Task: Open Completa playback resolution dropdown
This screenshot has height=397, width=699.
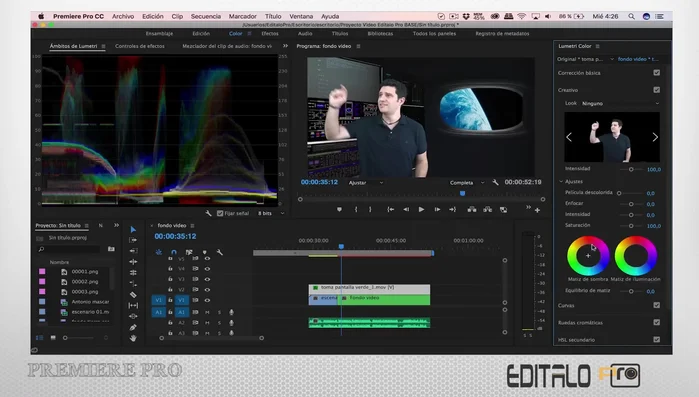Action: tap(466, 183)
